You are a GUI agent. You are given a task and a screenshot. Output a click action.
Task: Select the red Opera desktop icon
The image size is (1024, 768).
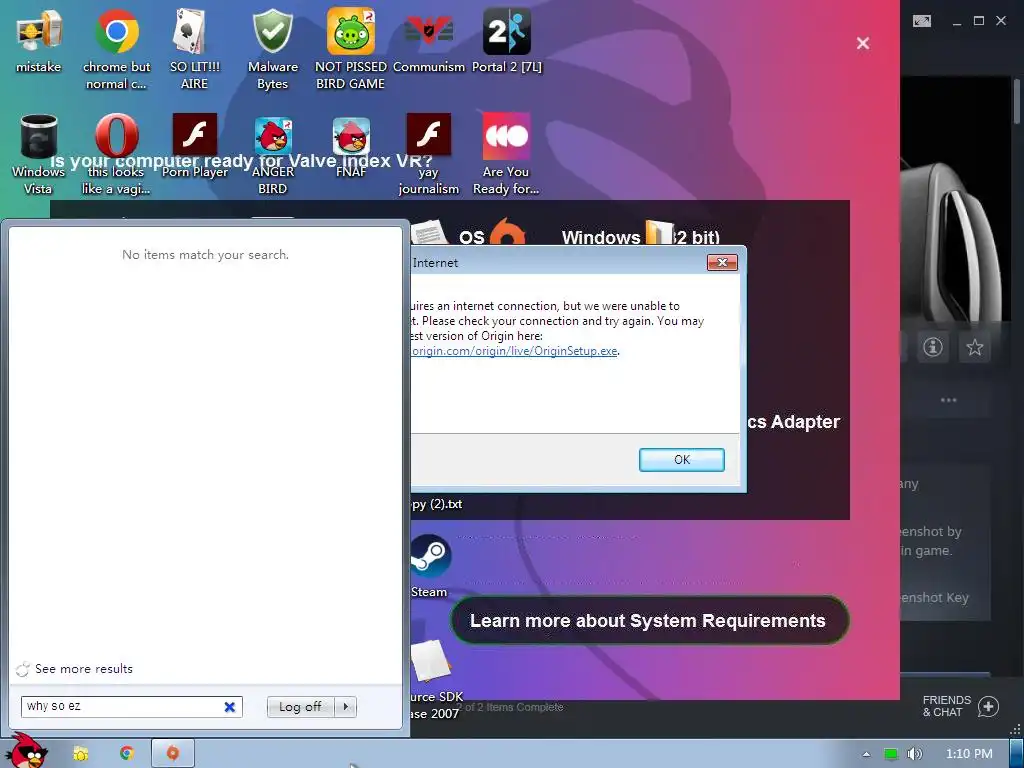pos(116,155)
